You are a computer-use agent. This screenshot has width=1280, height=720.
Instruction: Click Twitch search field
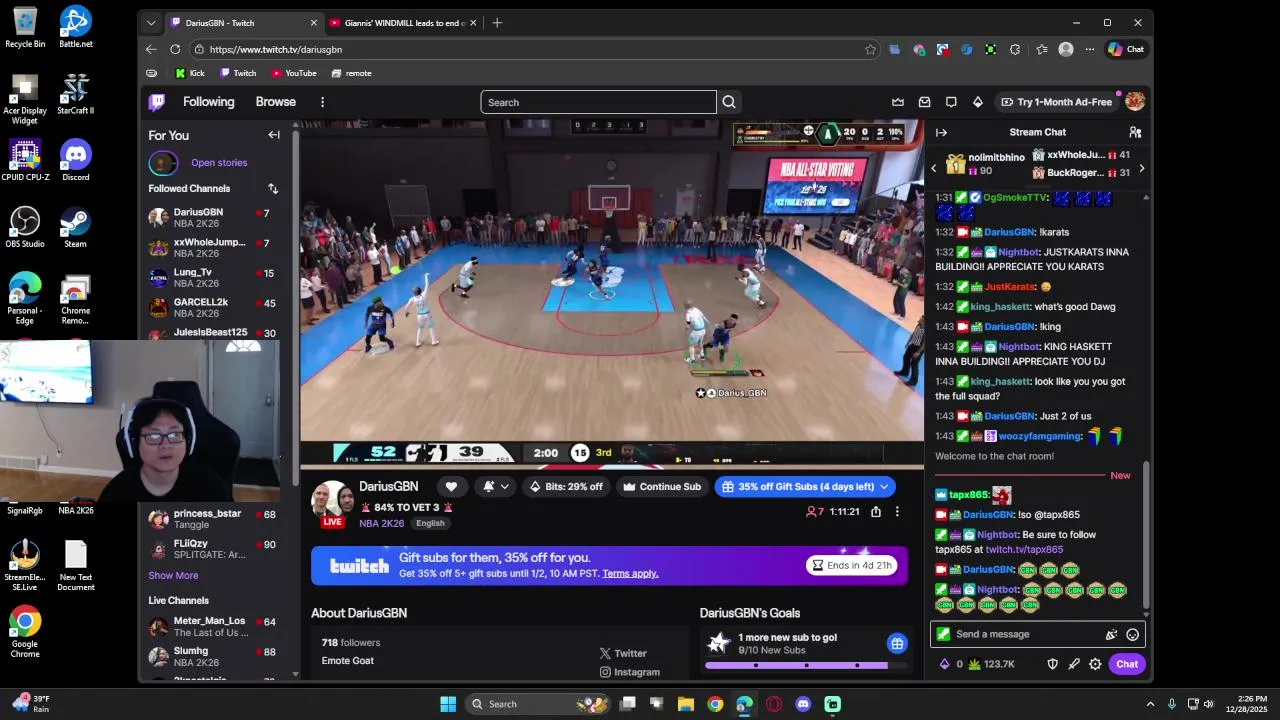(x=598, y=102)
